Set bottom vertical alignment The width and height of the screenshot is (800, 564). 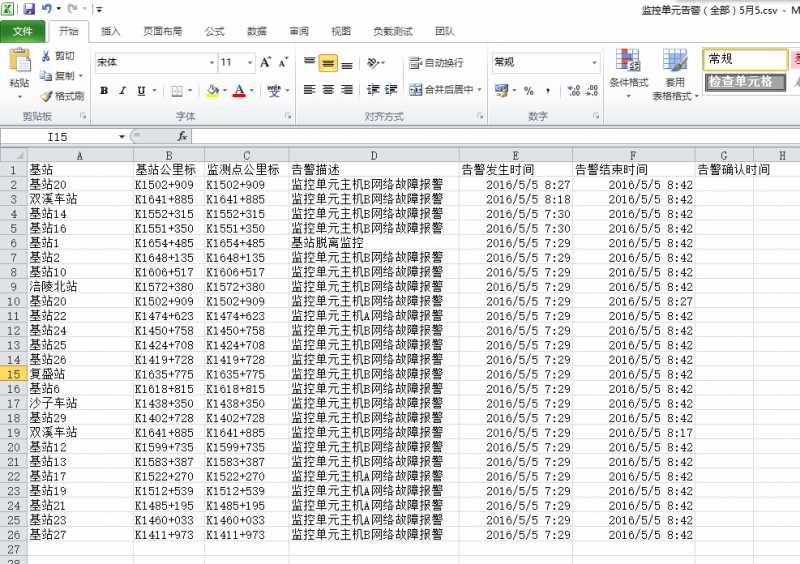coord(347,63)
